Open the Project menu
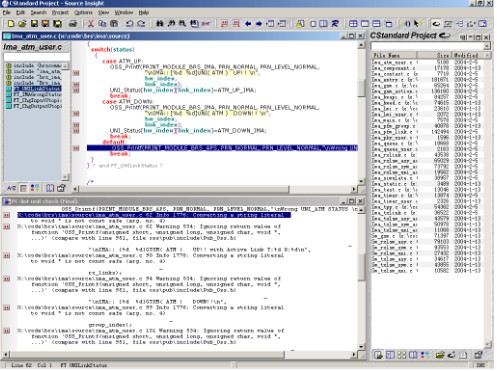Image resolution: width=497 pixels, height=371 pixels. pyautogui.click(x=60, y=12)
